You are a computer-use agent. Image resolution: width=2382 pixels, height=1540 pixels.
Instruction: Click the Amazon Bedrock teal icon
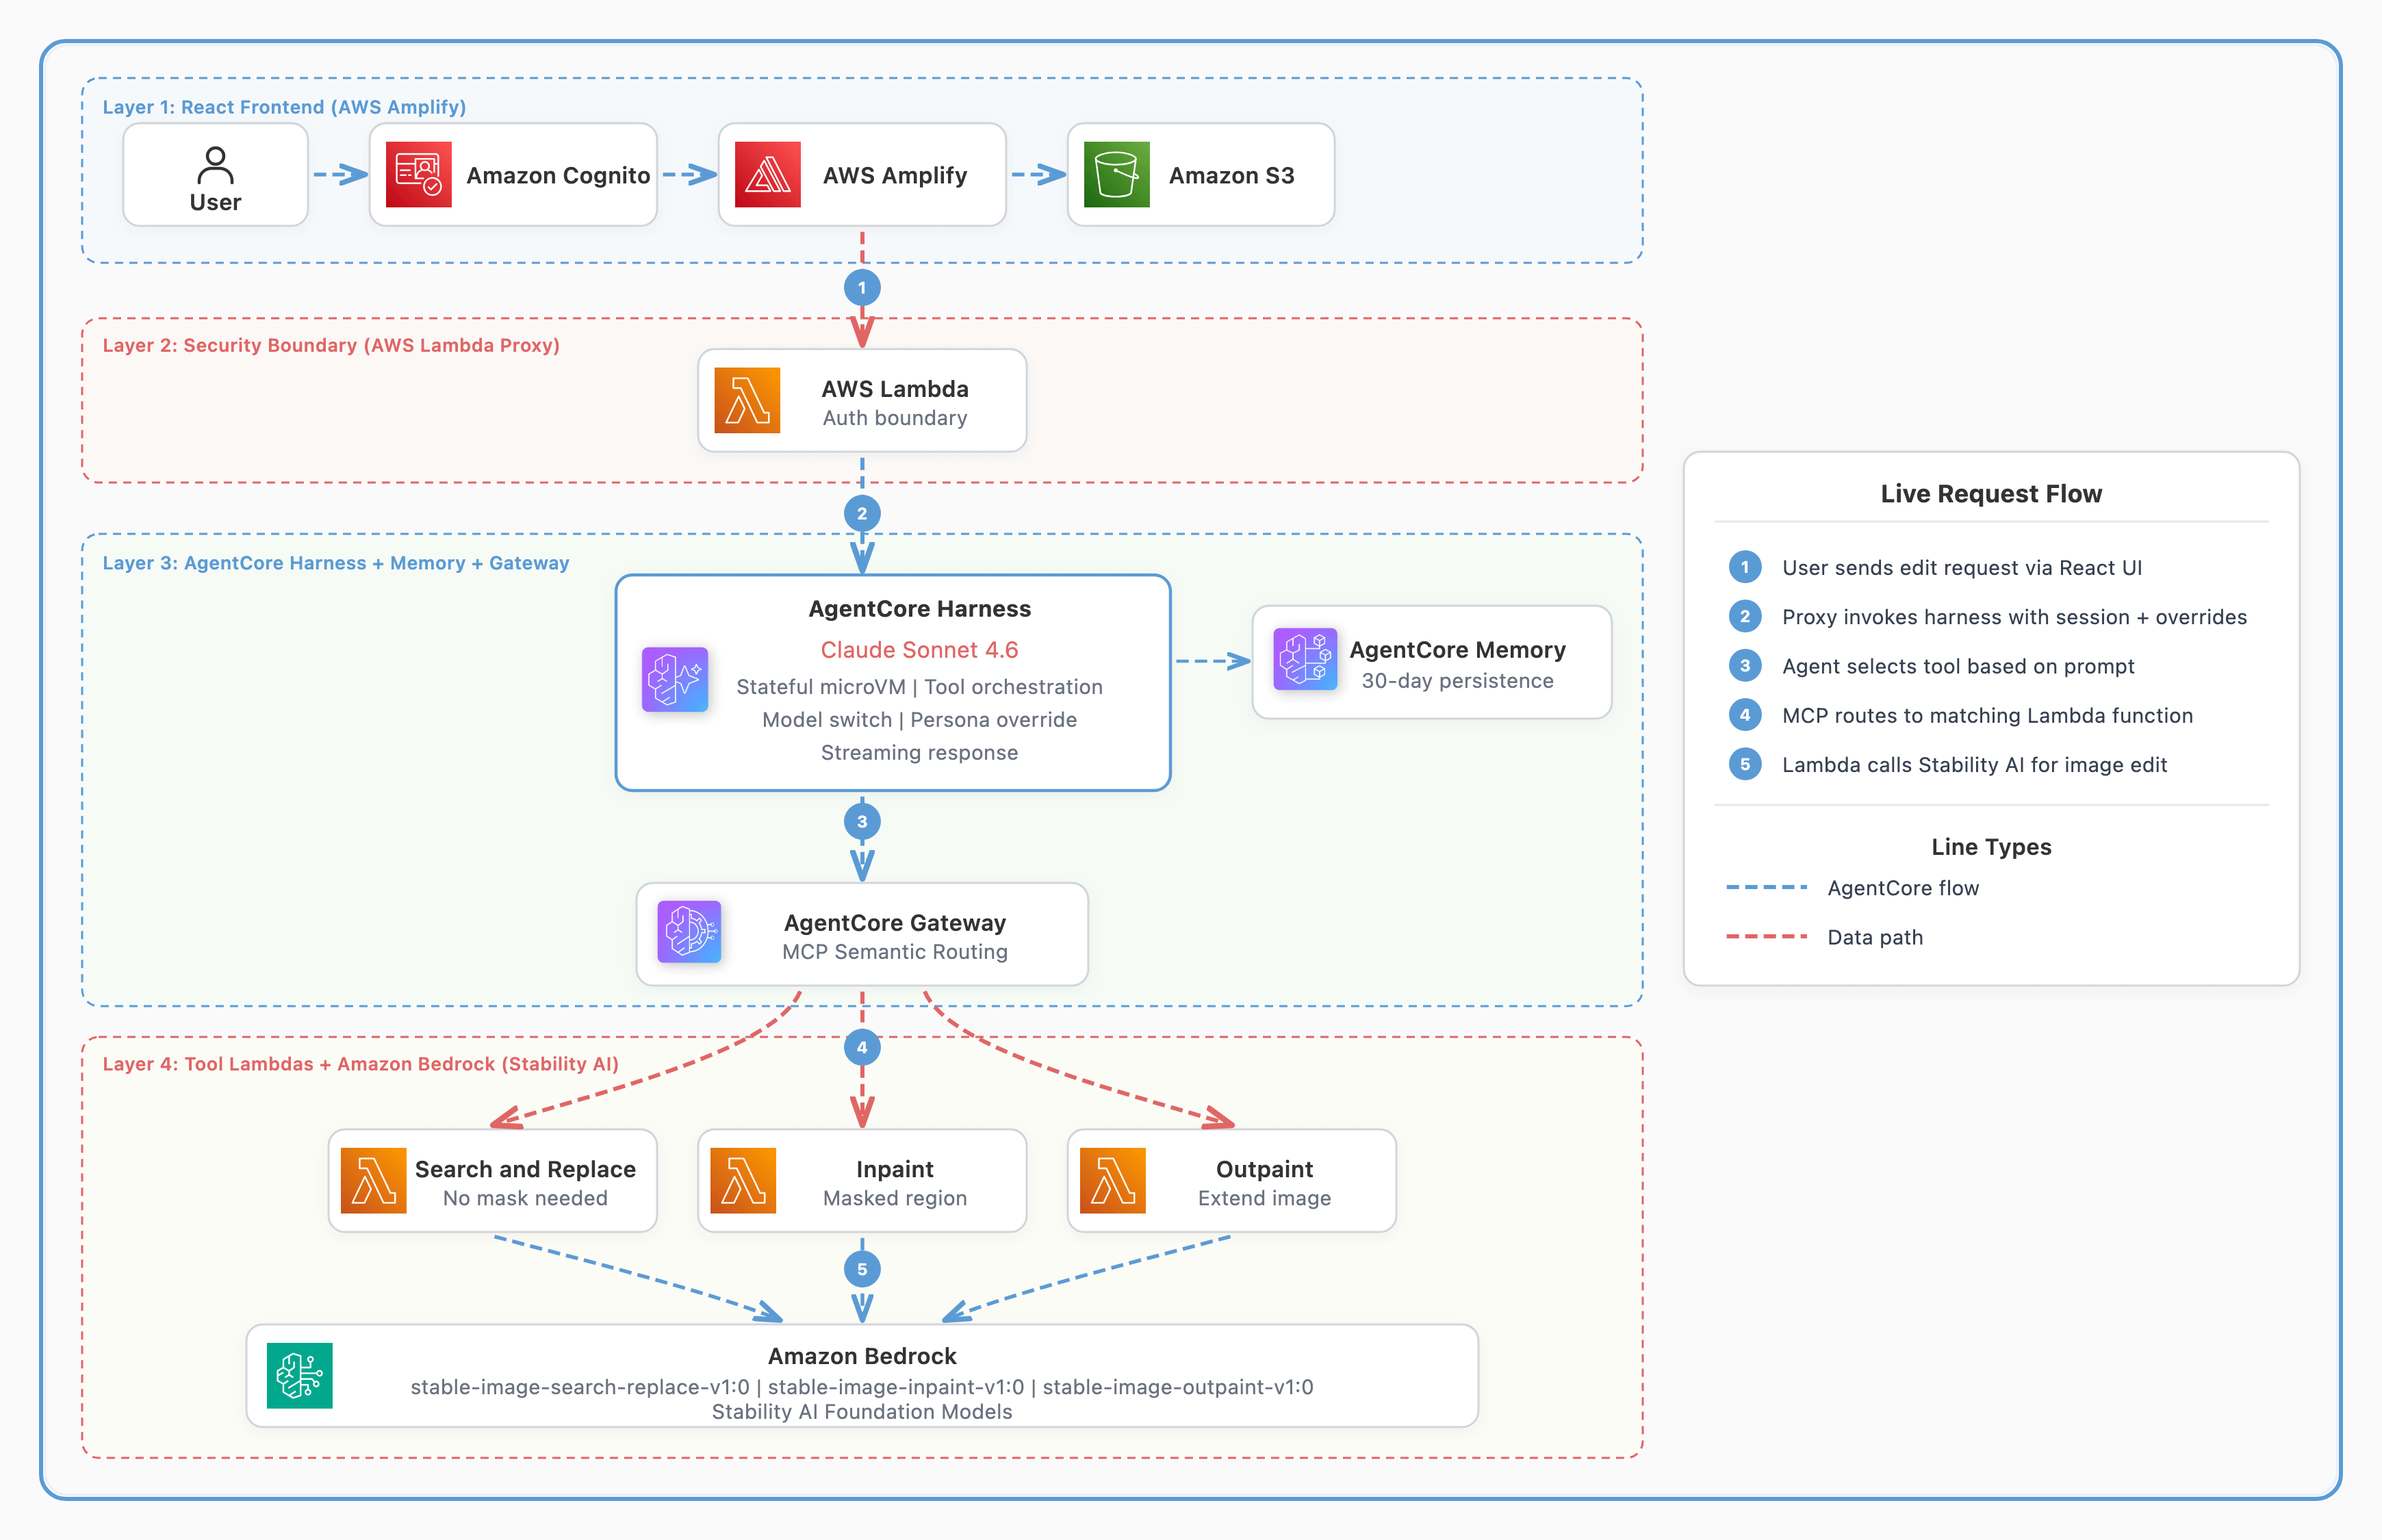tap(299, 1375)
